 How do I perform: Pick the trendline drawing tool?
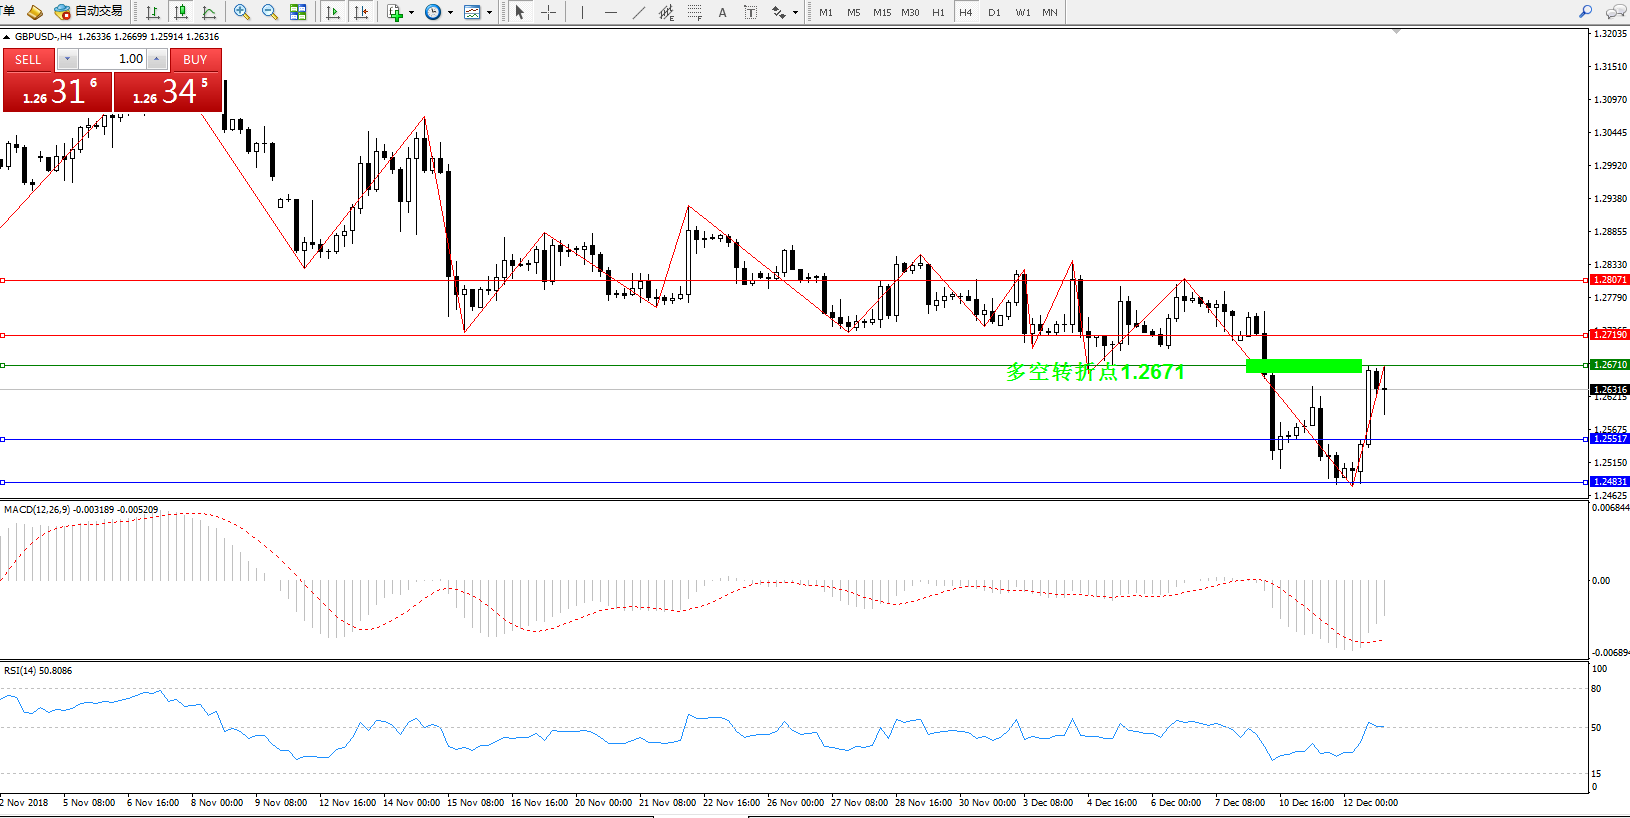pyautogui.click(x=638, y=12)
